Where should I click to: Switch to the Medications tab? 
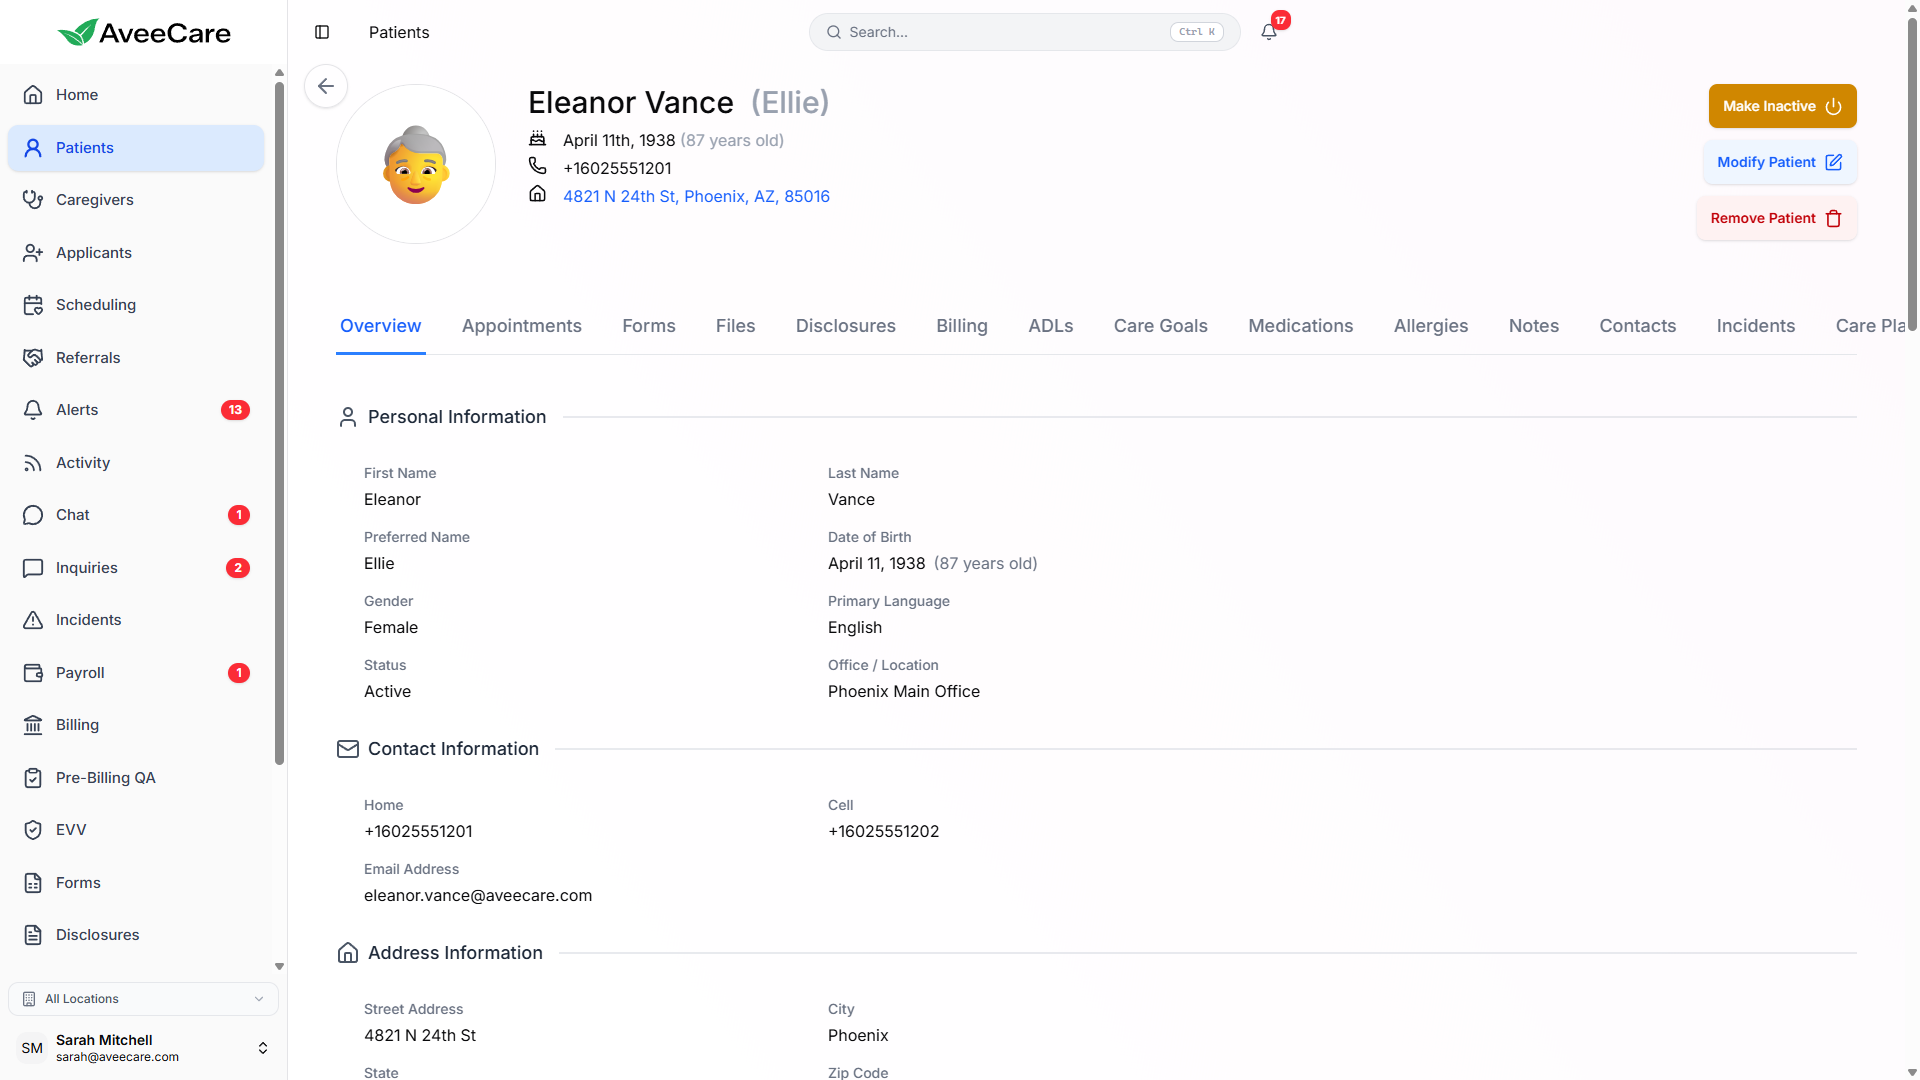pyautogui.click(x=1300, y=326)
